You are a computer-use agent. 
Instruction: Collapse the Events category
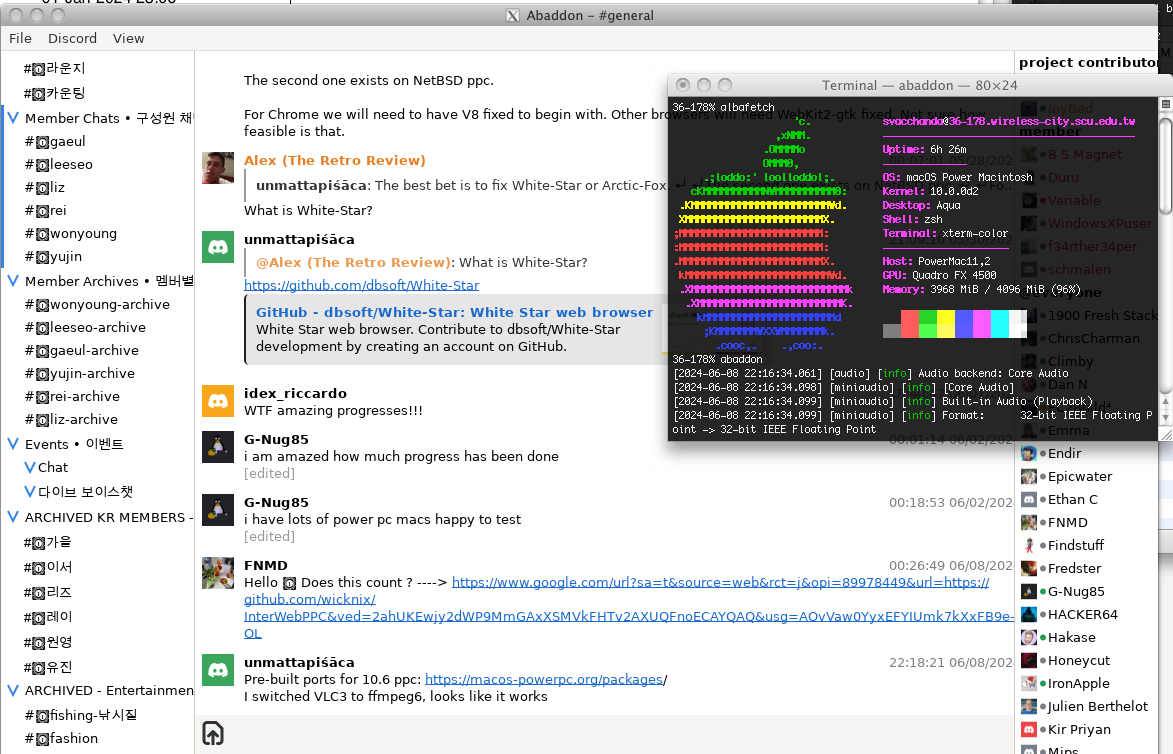tap(13, 444)
